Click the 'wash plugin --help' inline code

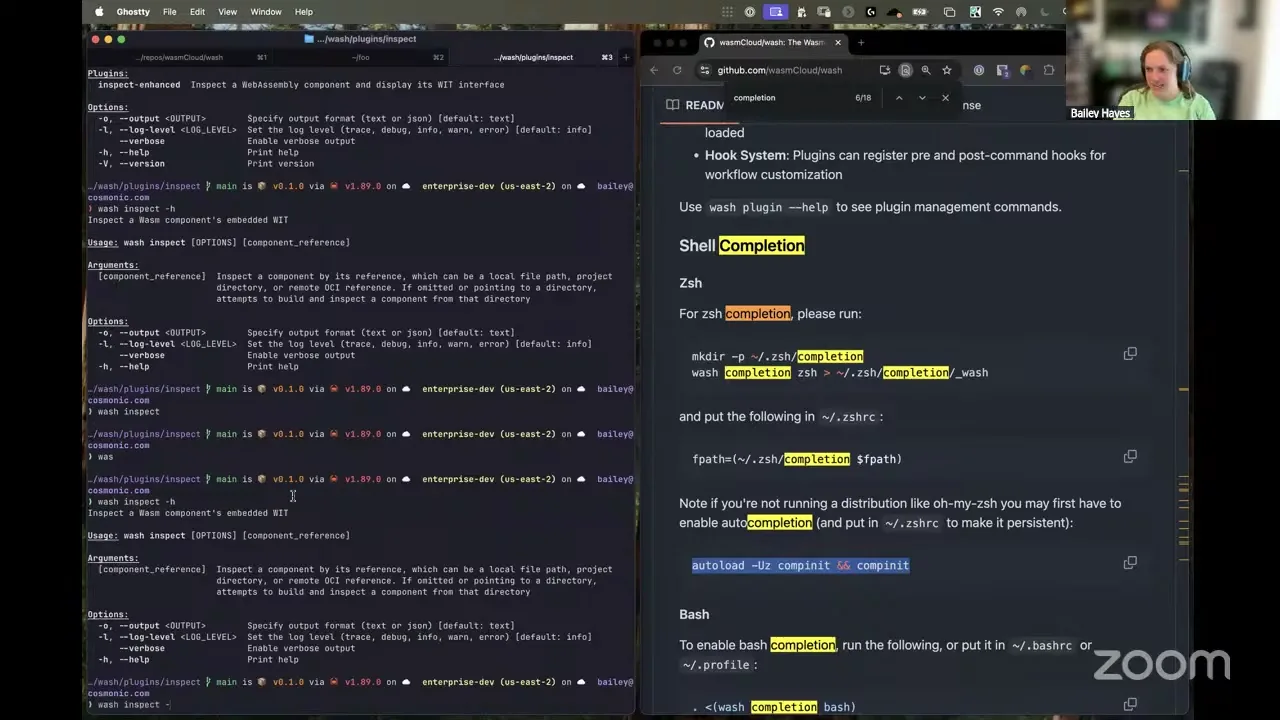point(768,207)
